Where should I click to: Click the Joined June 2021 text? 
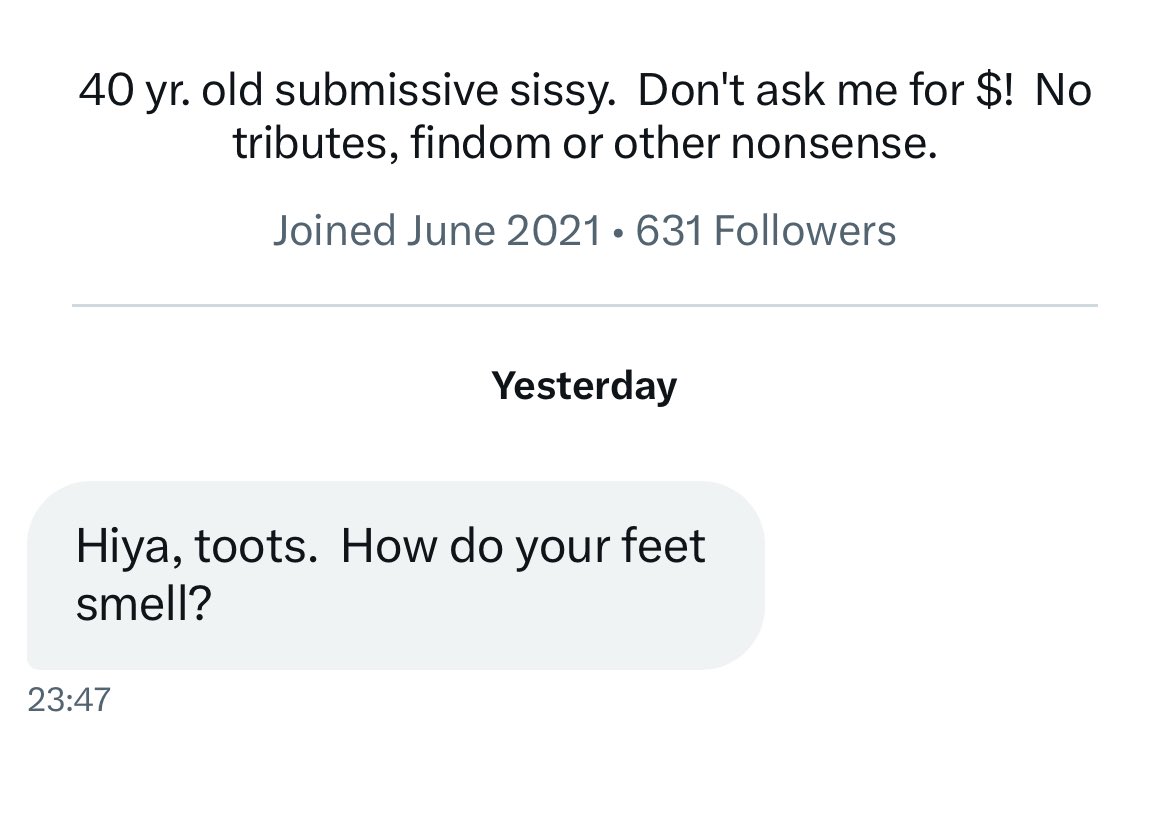click(x=437, y=231)
